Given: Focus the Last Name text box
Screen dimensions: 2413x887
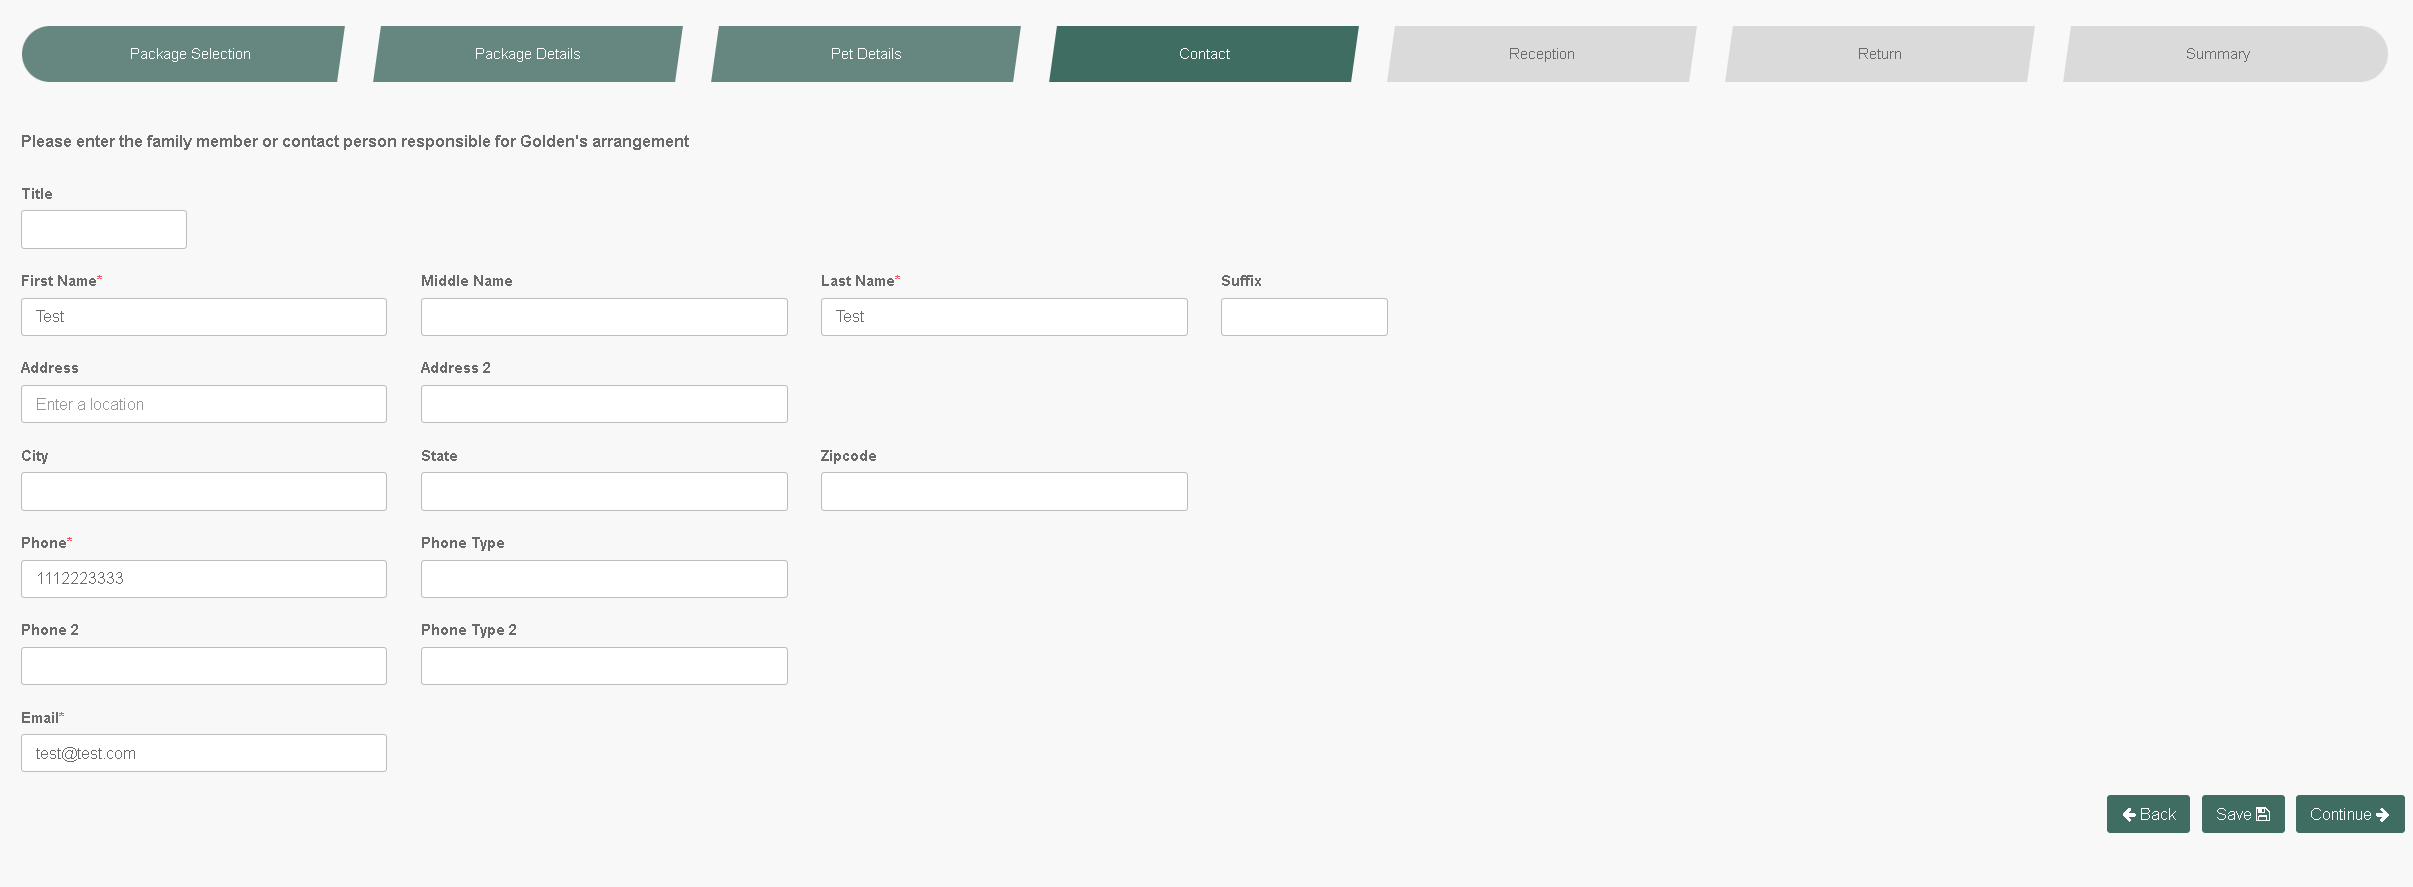Looking at the screenshot, I should coord(1004,317).
